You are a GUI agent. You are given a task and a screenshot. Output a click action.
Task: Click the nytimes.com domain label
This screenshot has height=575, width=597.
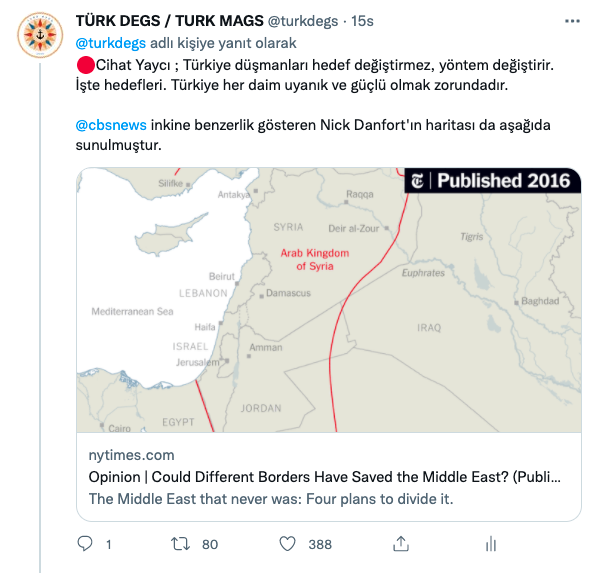(x=131, y=455)
